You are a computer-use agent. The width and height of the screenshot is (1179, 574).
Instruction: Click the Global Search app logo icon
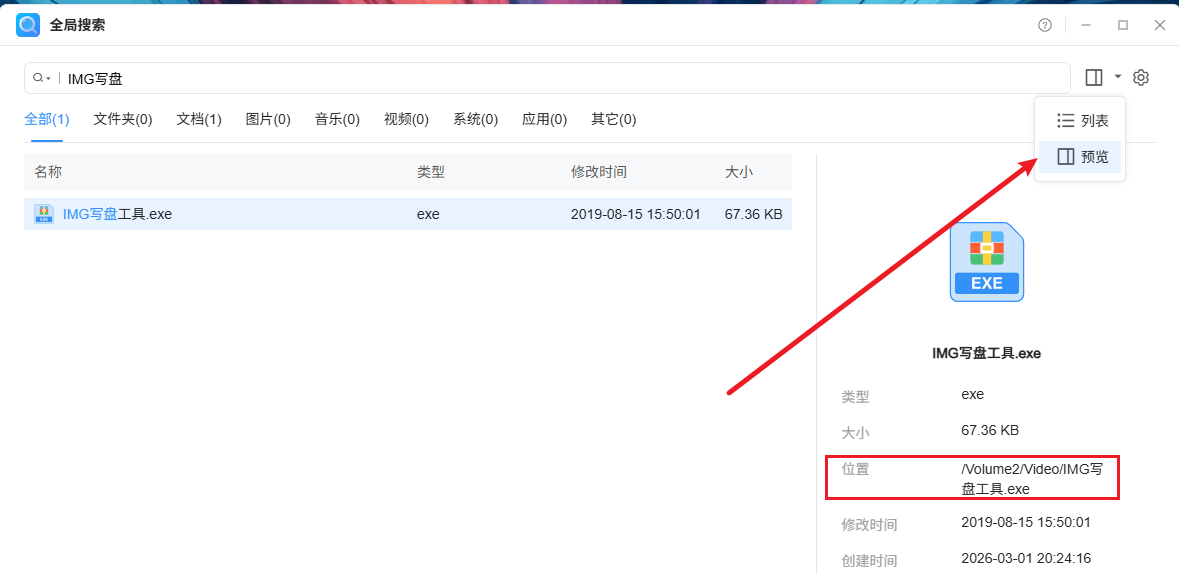[28, 25]
